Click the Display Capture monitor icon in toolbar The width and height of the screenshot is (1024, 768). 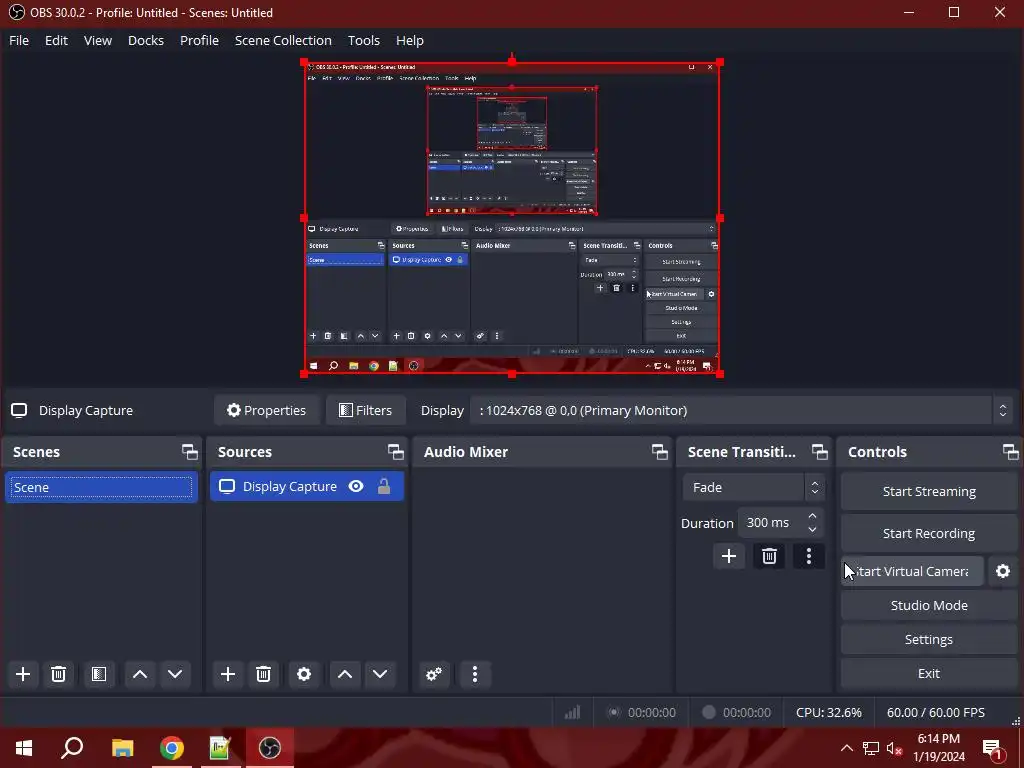(19, 410)
